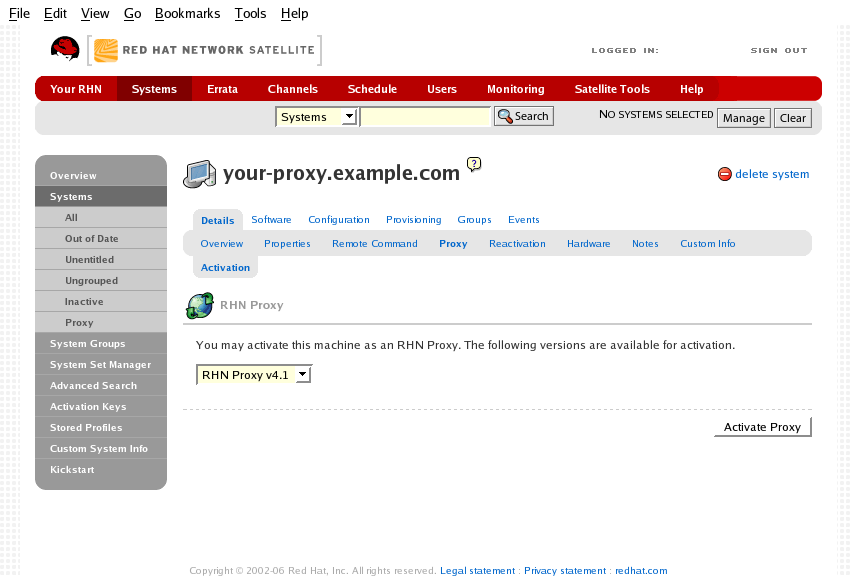Click the delete system link
852x577 pixels.
[772, 174]
